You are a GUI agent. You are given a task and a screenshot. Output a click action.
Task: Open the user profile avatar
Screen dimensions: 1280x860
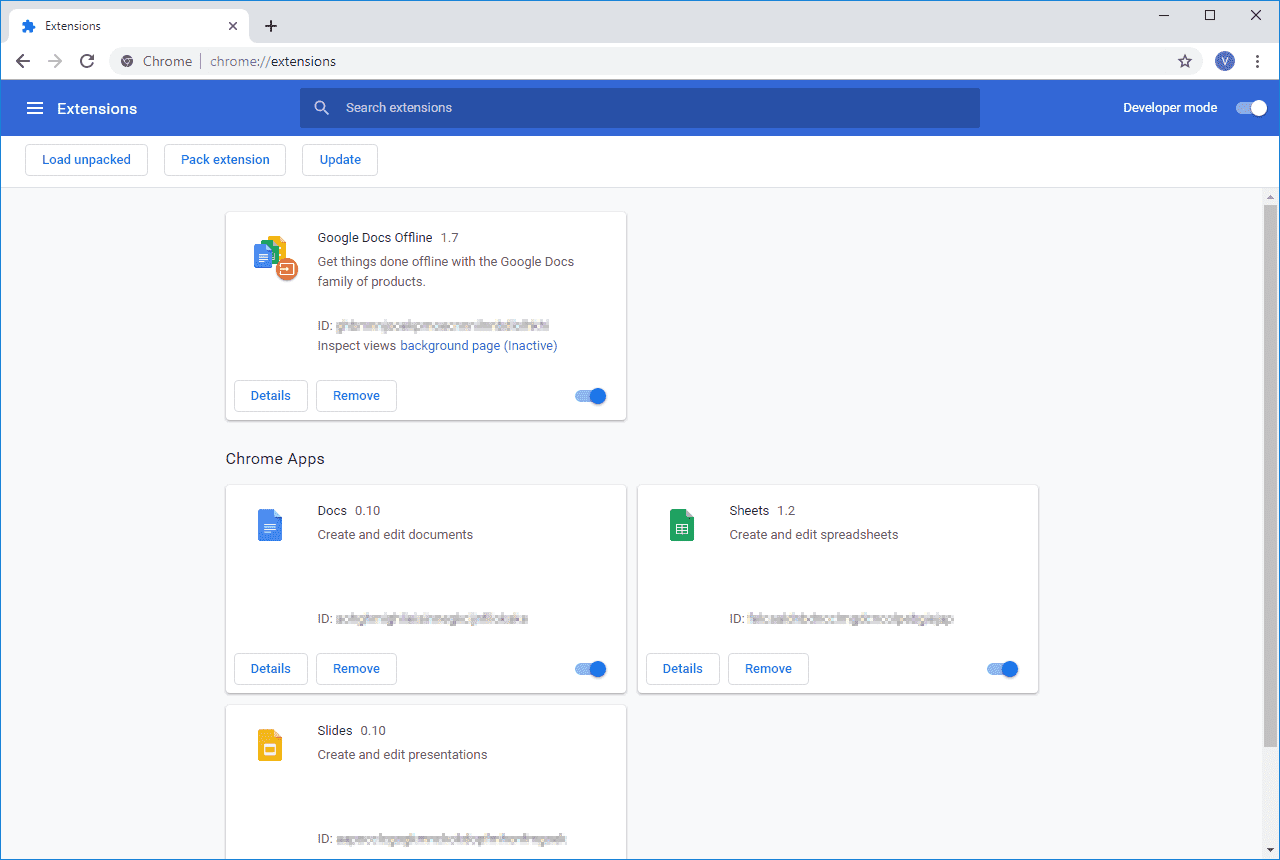point(1225,61)
